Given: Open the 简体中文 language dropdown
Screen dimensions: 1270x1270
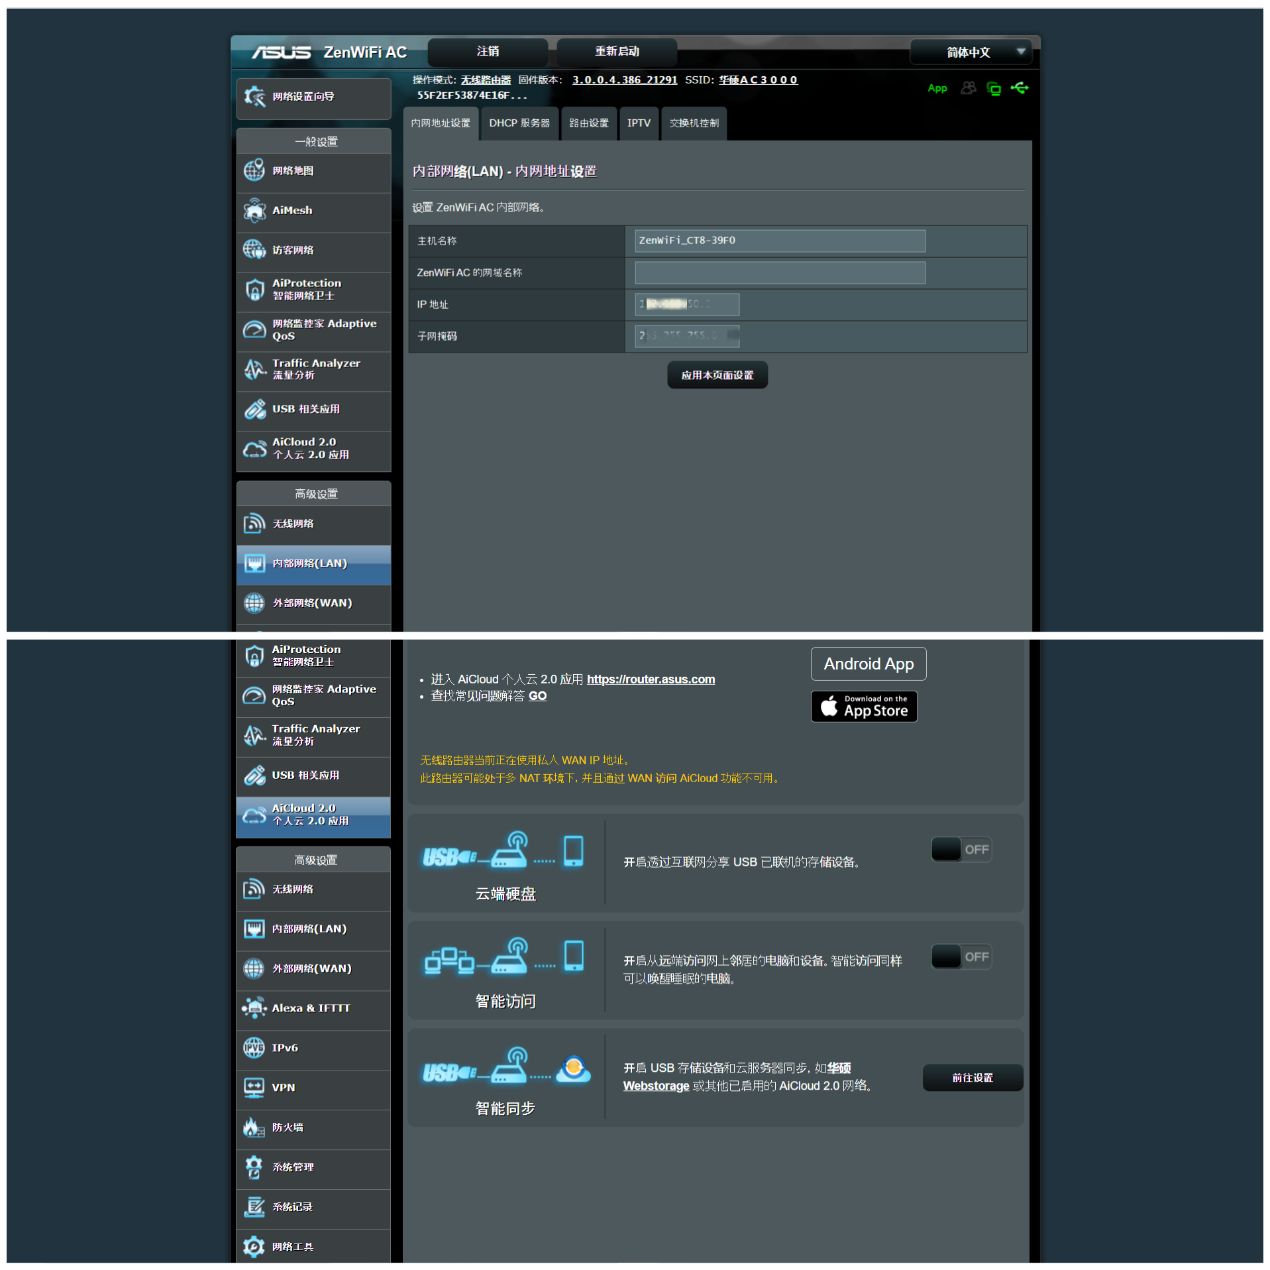Looking at the screenshot, I should point(970,52).
